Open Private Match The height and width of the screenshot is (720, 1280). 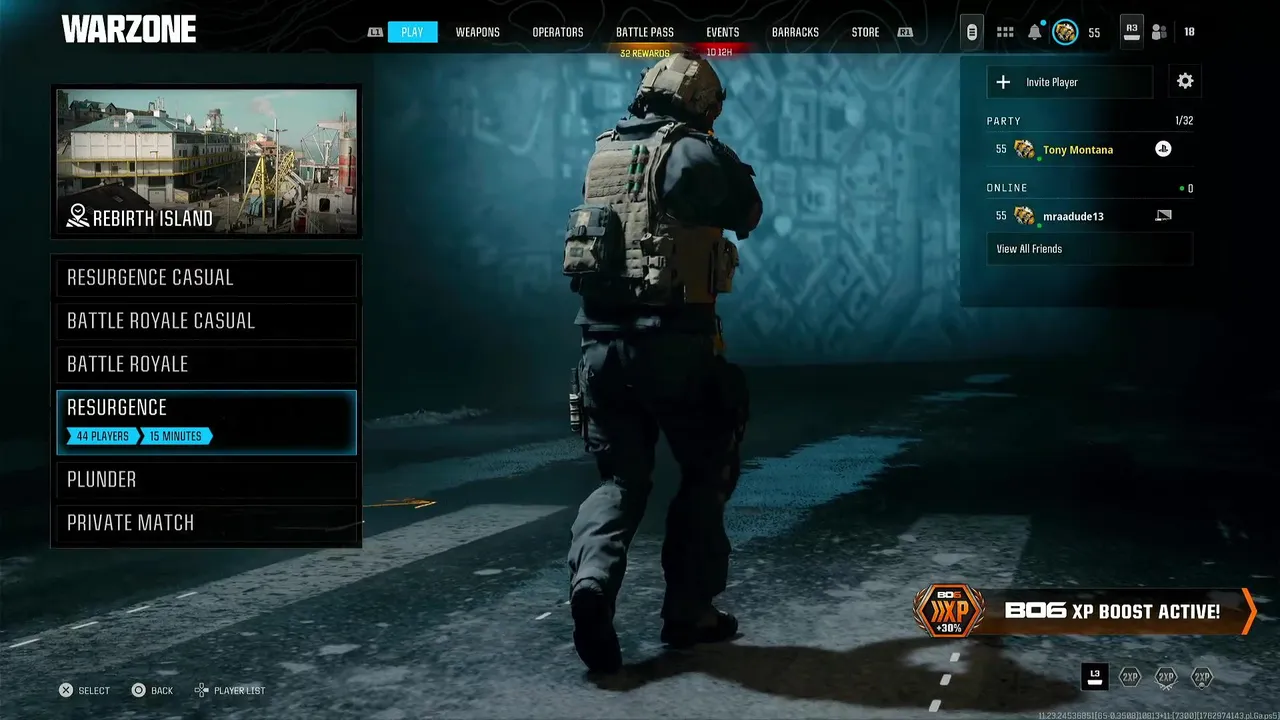[207, 523]
